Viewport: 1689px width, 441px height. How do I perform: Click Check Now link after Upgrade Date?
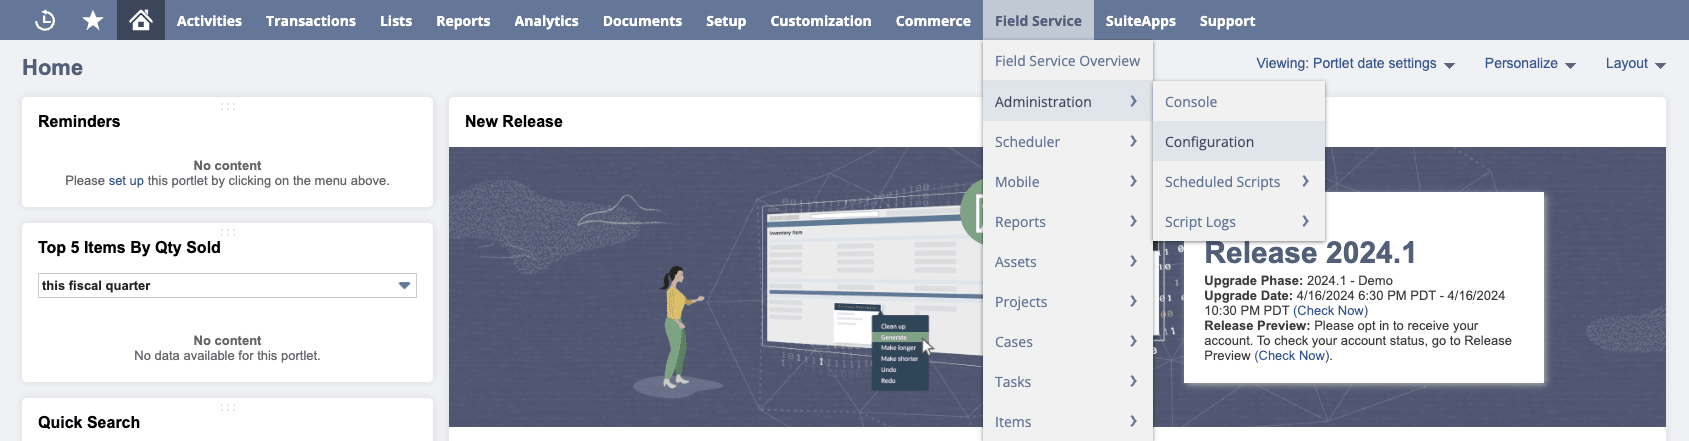coord(1330,311)
